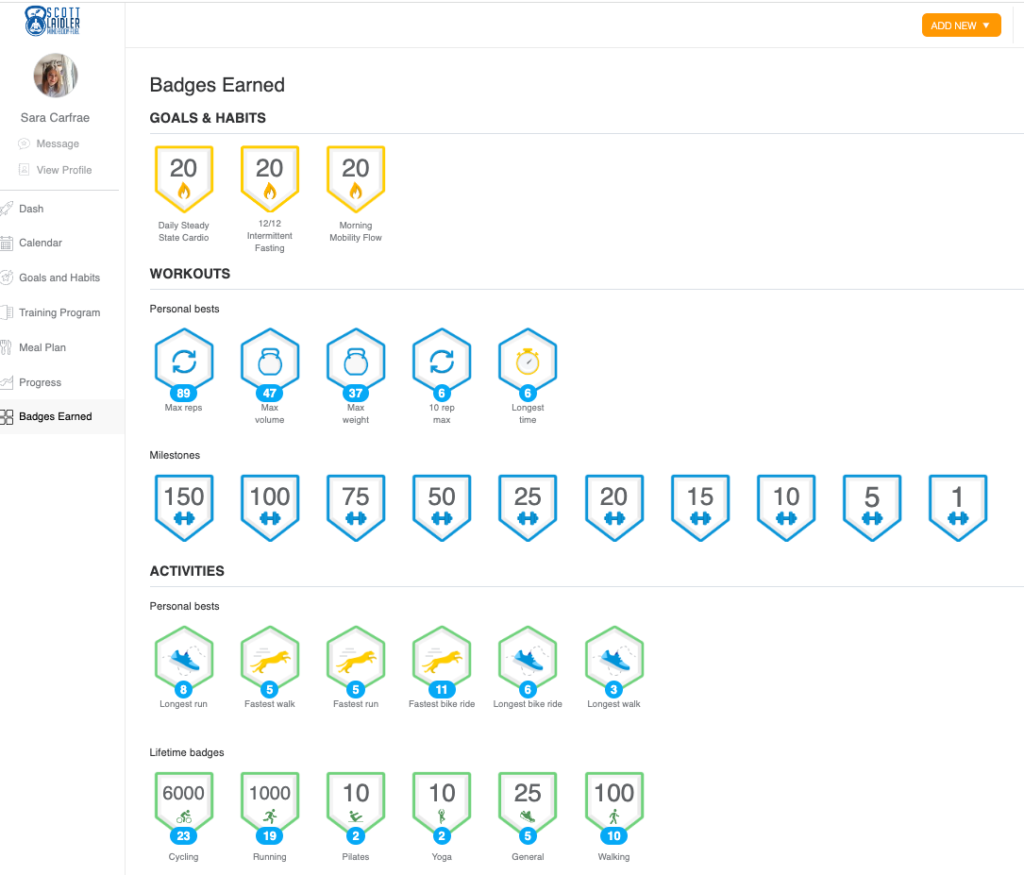Open the Meal Plan page
The width and height of the screenshot is (1024, 875).
click(42, 348)
